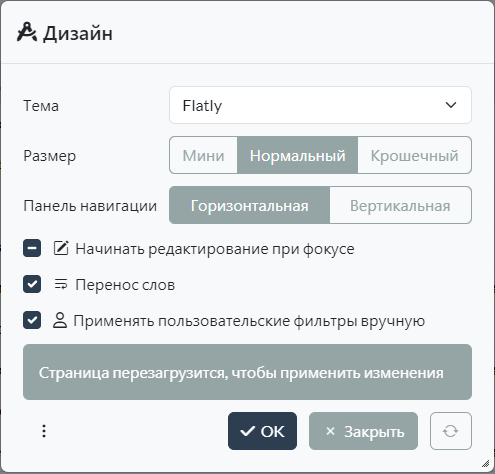Image resolution: width=495 pixels, height=474 pixels.
Task: Click the design compass icon in header
Action: tap(27, 32)
